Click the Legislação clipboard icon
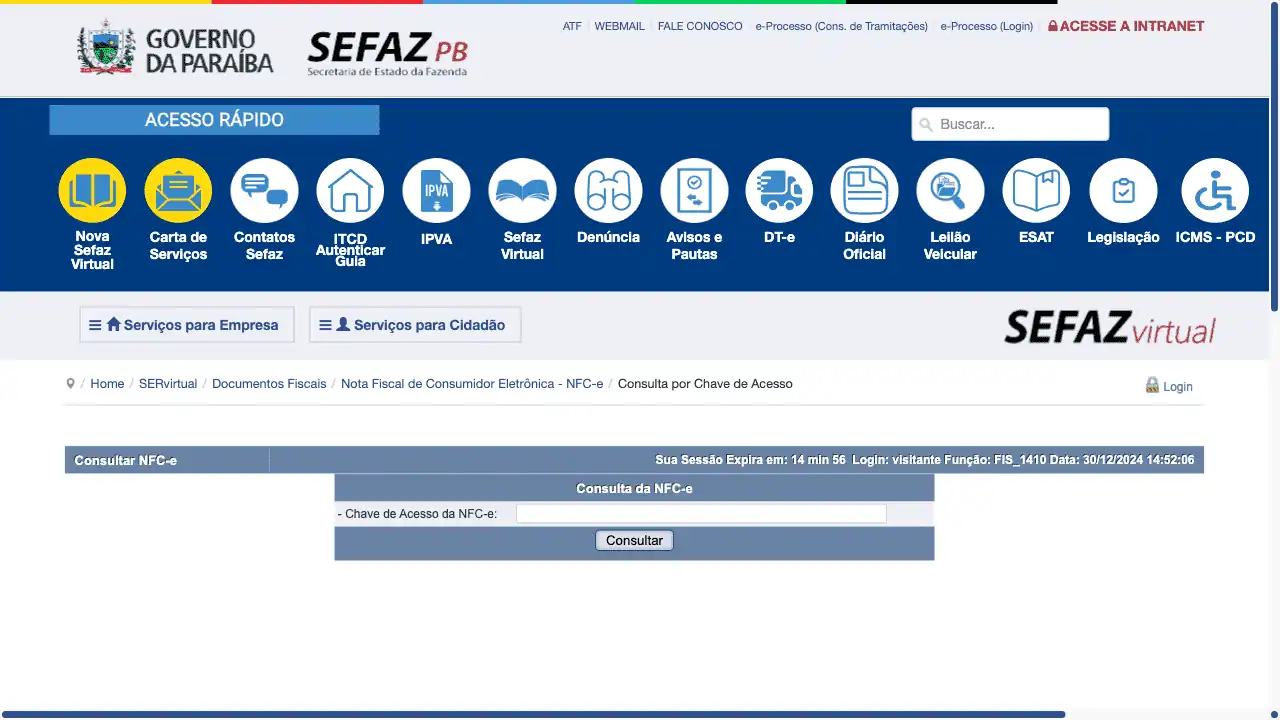 tap(1123, 191)
